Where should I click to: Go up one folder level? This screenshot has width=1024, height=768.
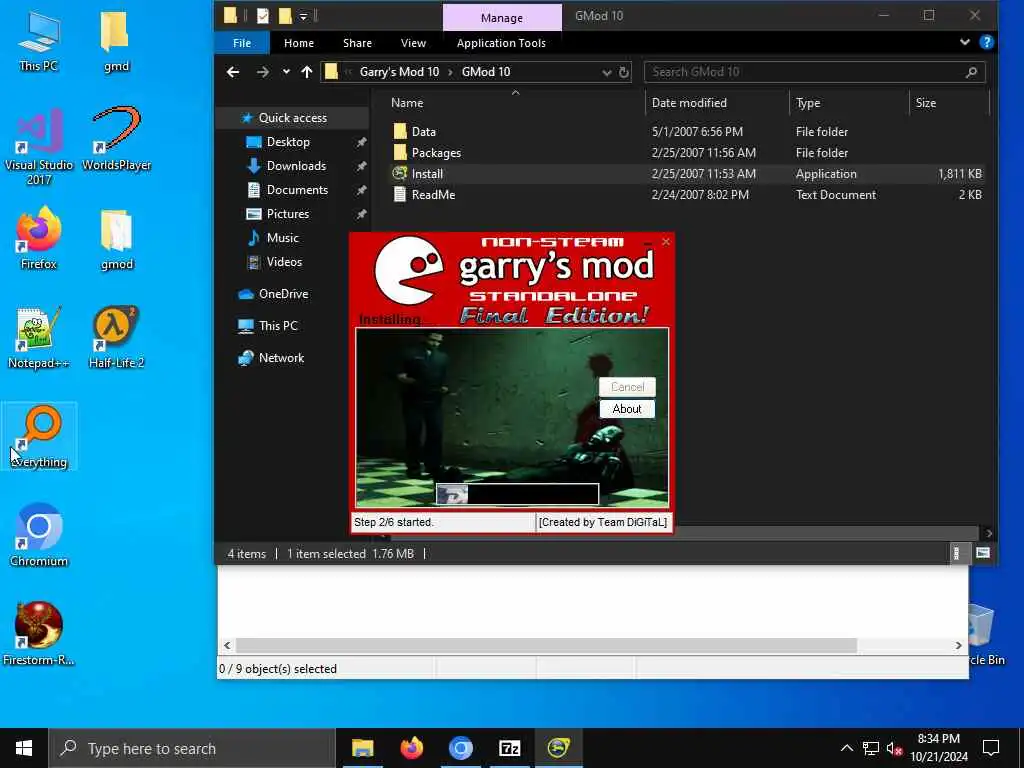(x=307, y=72)
